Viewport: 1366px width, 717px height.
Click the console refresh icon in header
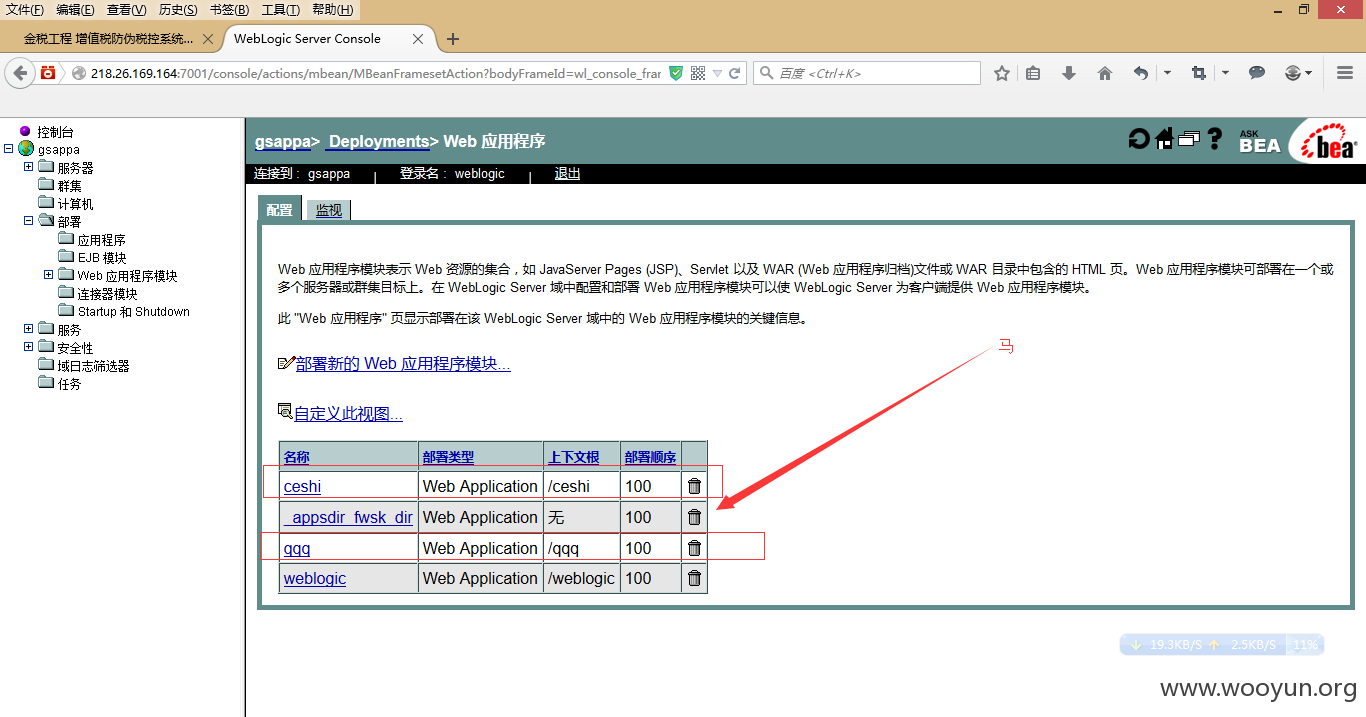pyautogui.click(x=1139, y=139)
